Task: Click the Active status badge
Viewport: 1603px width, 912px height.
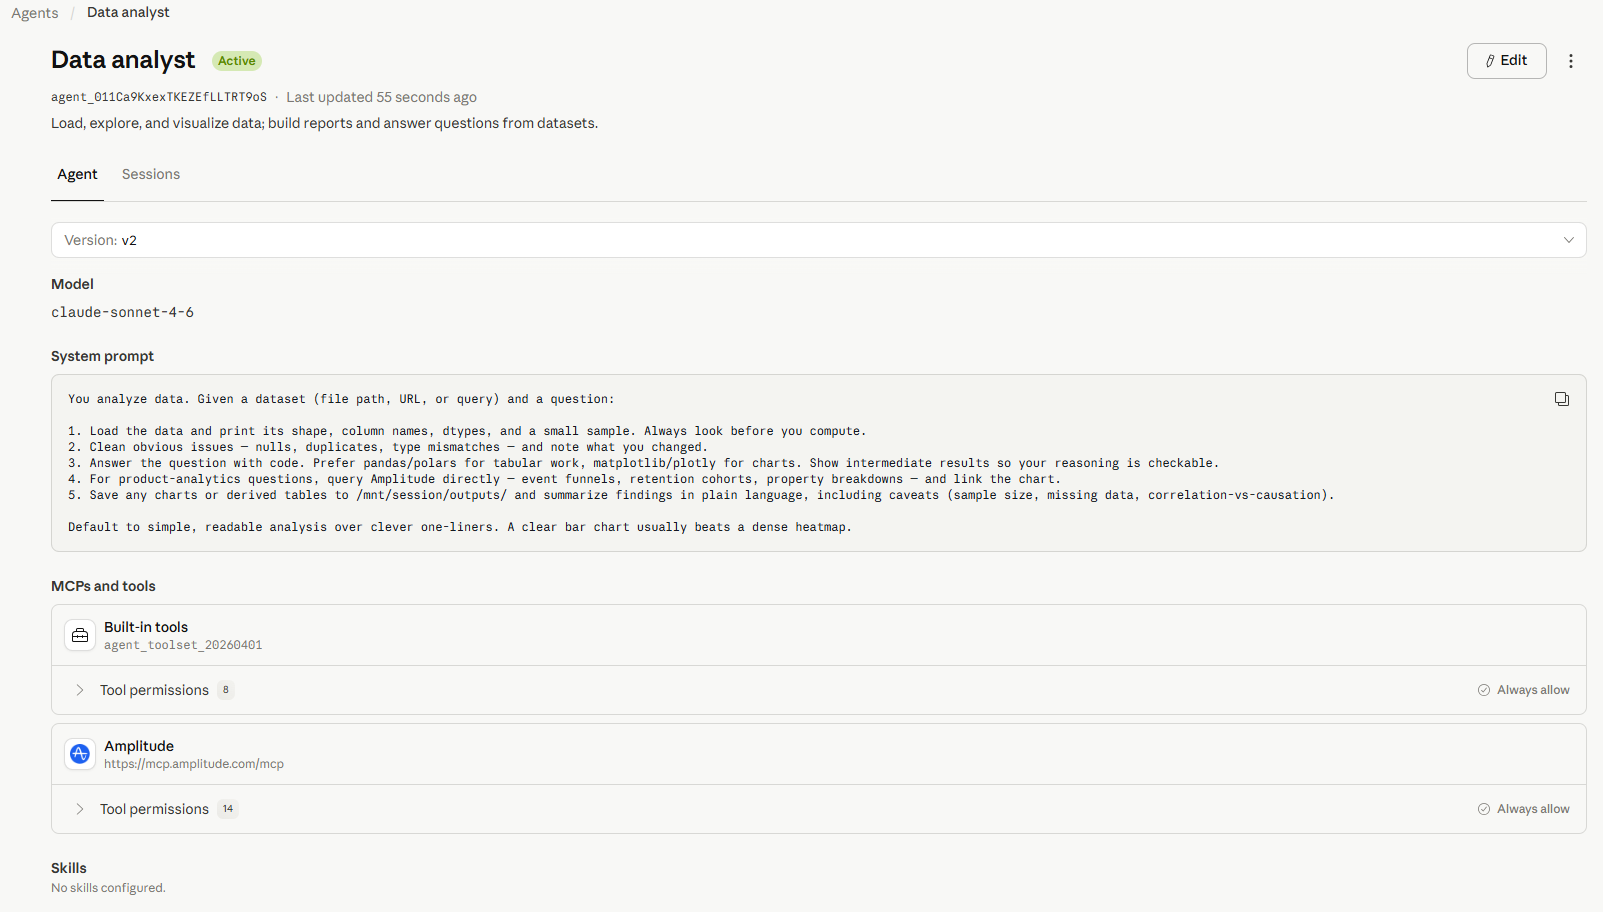Action: click(237, 61)
